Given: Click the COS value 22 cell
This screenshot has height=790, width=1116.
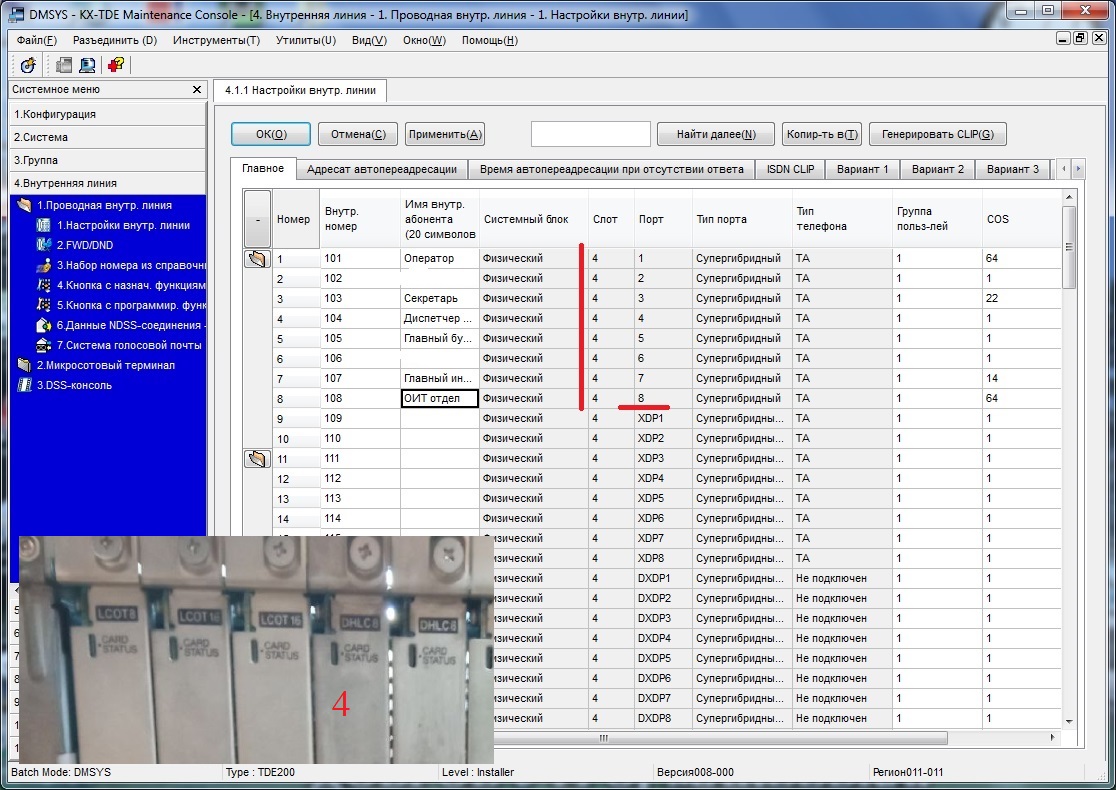Looking at the screenshot, I should (1021, 298).
